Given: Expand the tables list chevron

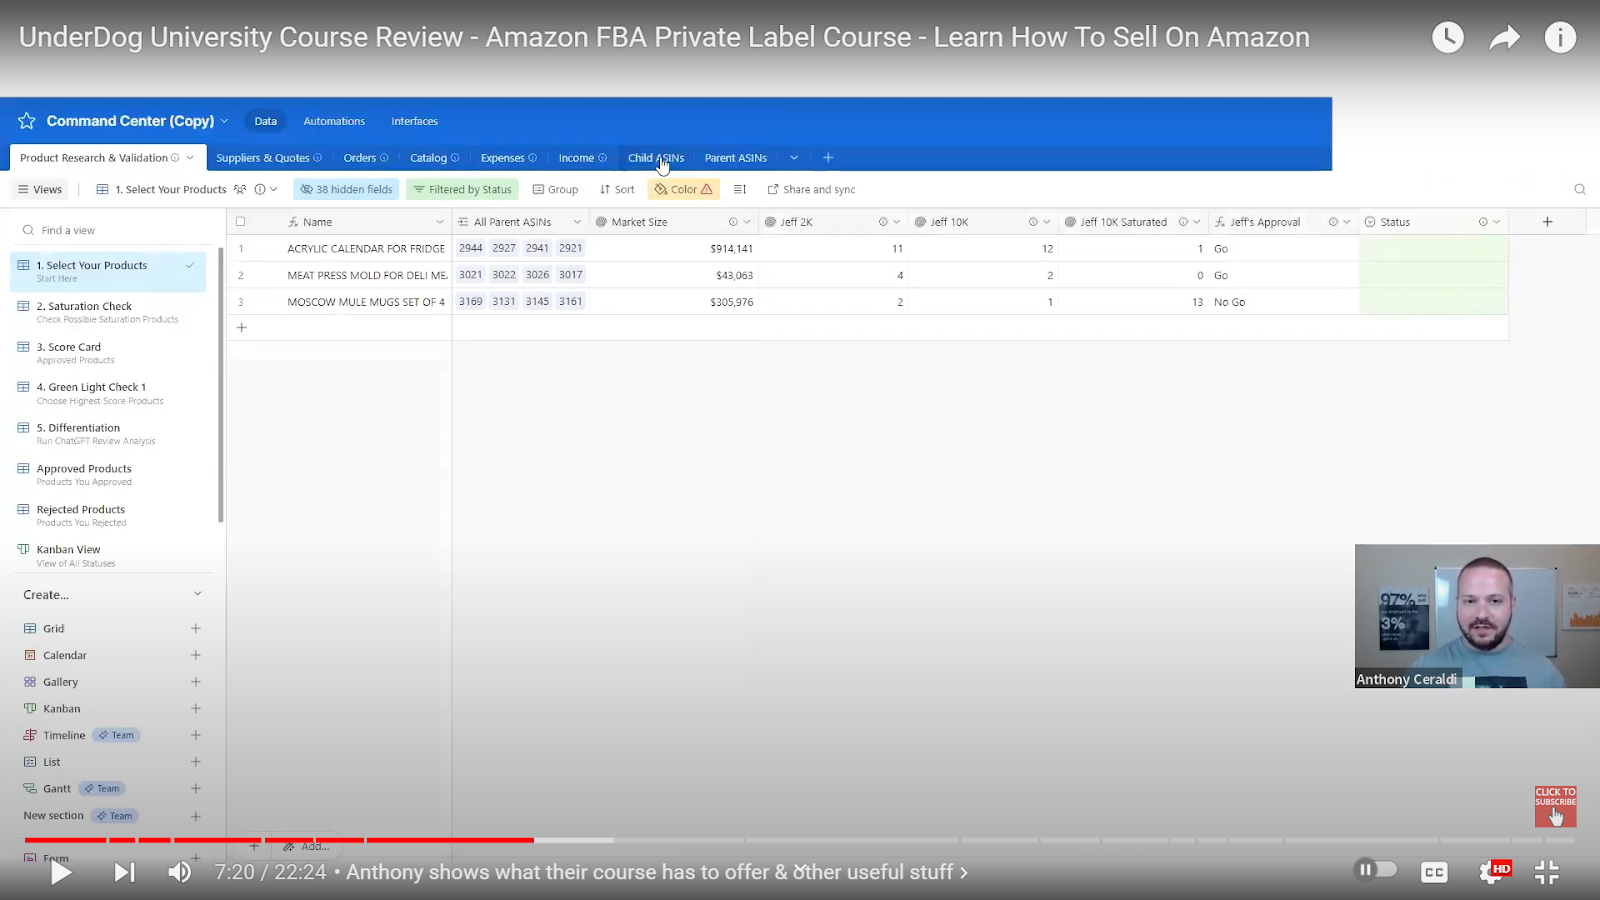Looking at the screenshot, I should [x=794, y=158].
